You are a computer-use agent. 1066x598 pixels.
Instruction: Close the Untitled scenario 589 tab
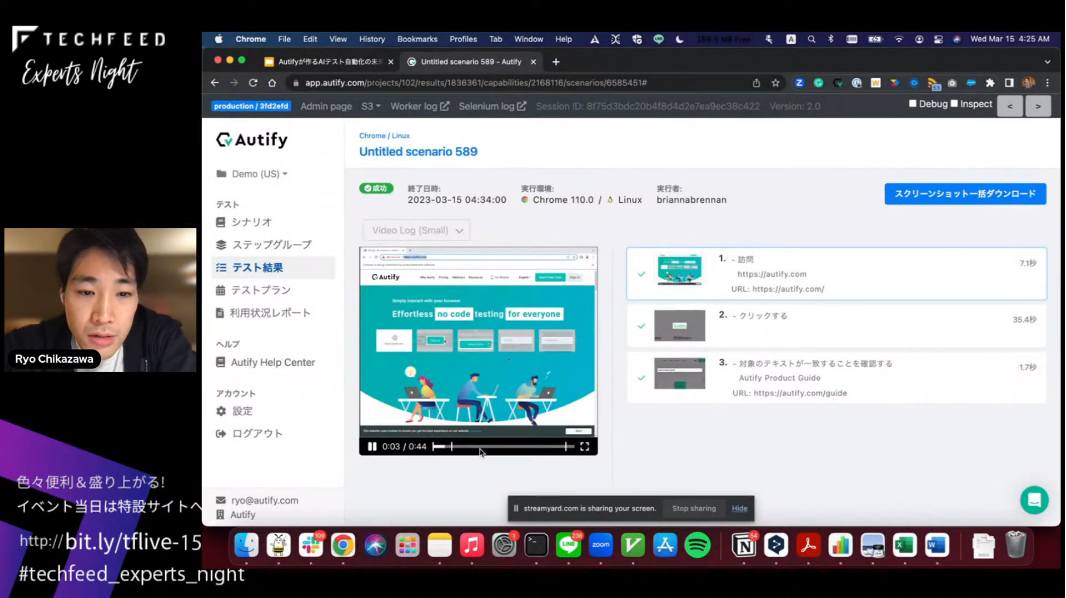533,62
